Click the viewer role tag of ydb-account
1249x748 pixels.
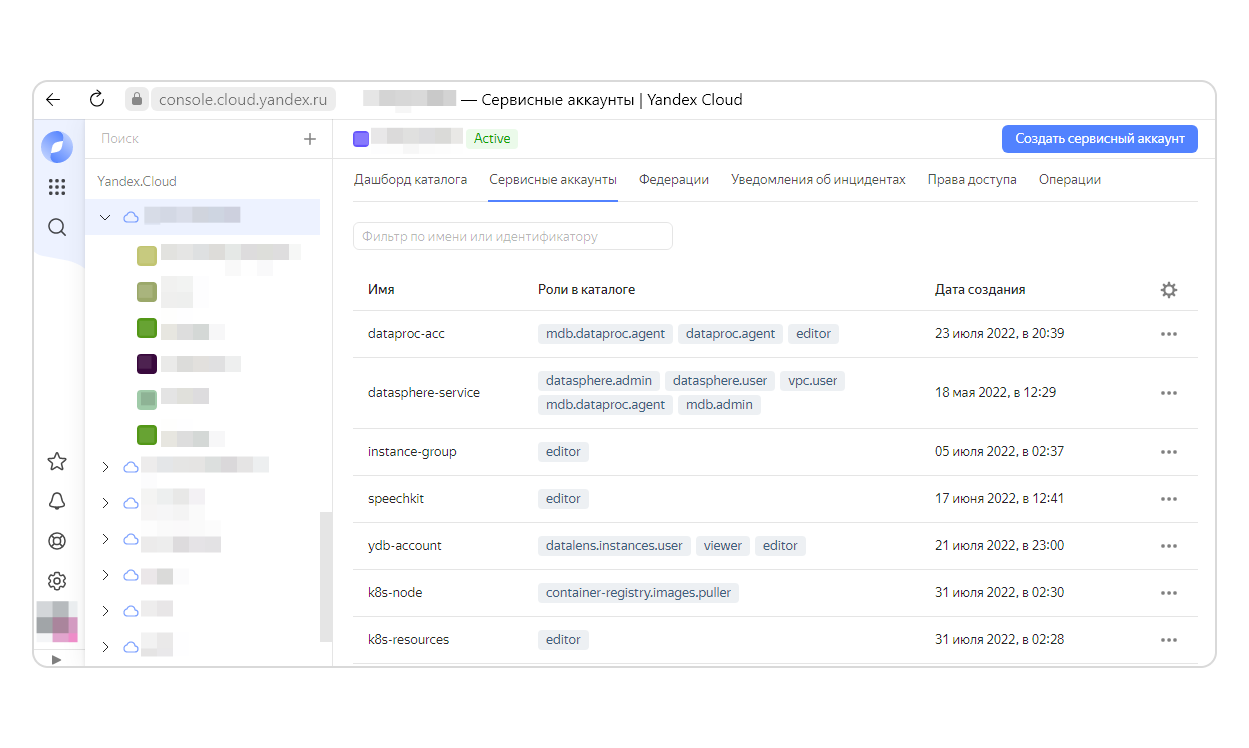pos(722,546)
